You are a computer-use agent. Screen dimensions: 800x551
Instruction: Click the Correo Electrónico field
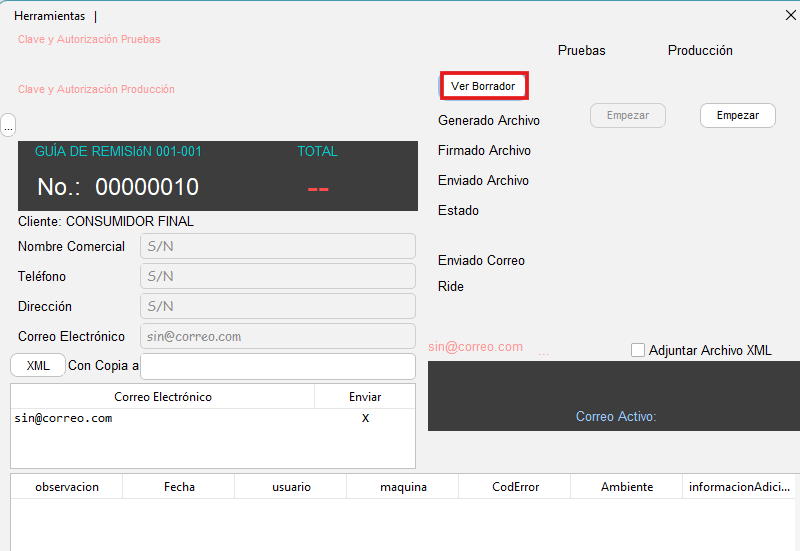tap(277, 336)
